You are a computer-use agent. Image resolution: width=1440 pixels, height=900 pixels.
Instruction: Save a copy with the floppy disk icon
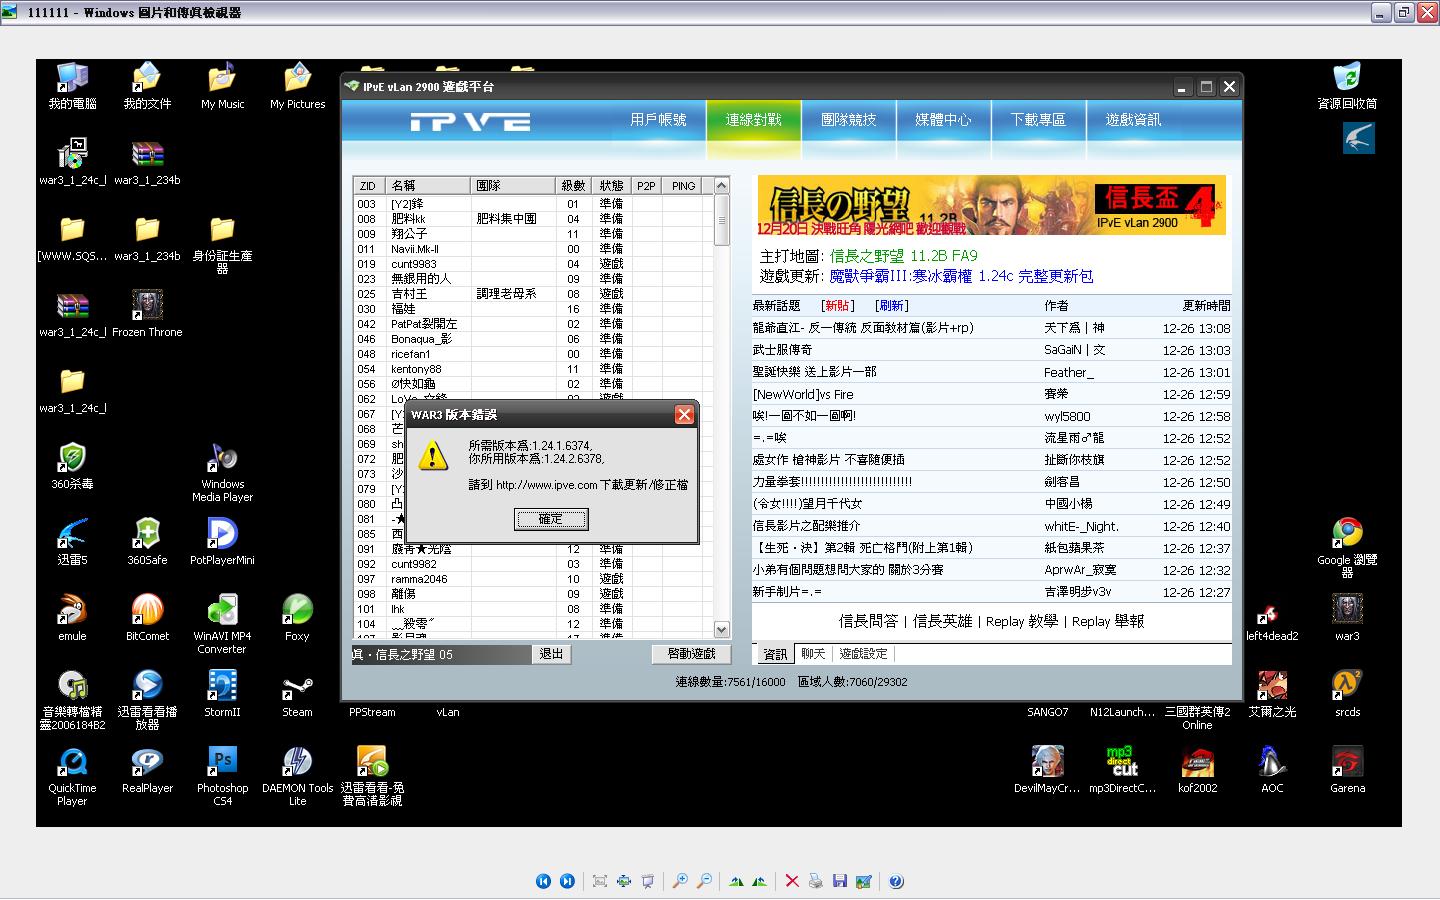click(840, 881)
